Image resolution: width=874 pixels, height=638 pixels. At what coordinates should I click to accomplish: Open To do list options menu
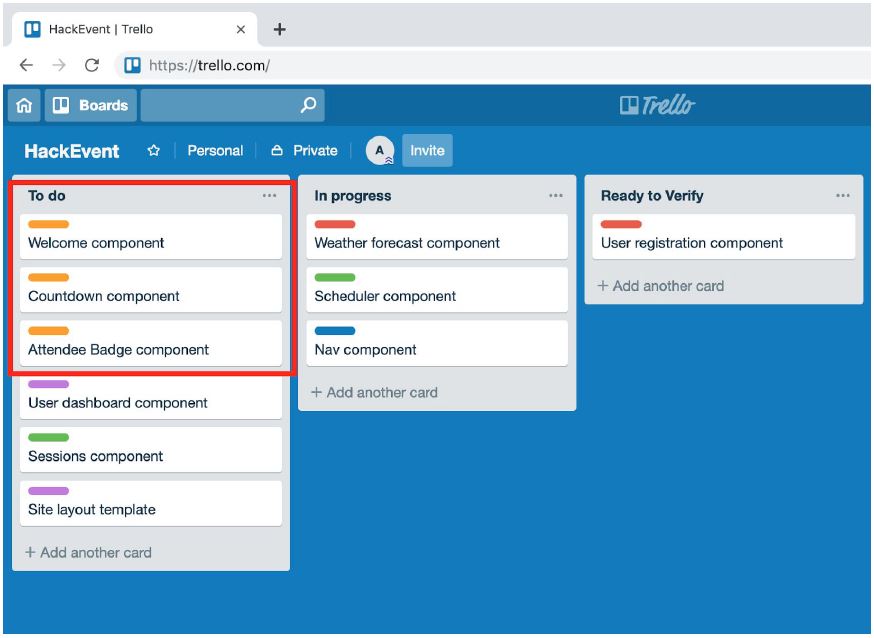point(269,196)
